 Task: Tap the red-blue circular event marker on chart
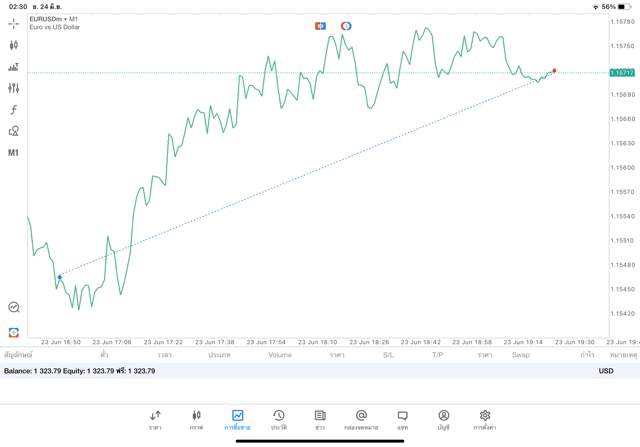point(346,25)
